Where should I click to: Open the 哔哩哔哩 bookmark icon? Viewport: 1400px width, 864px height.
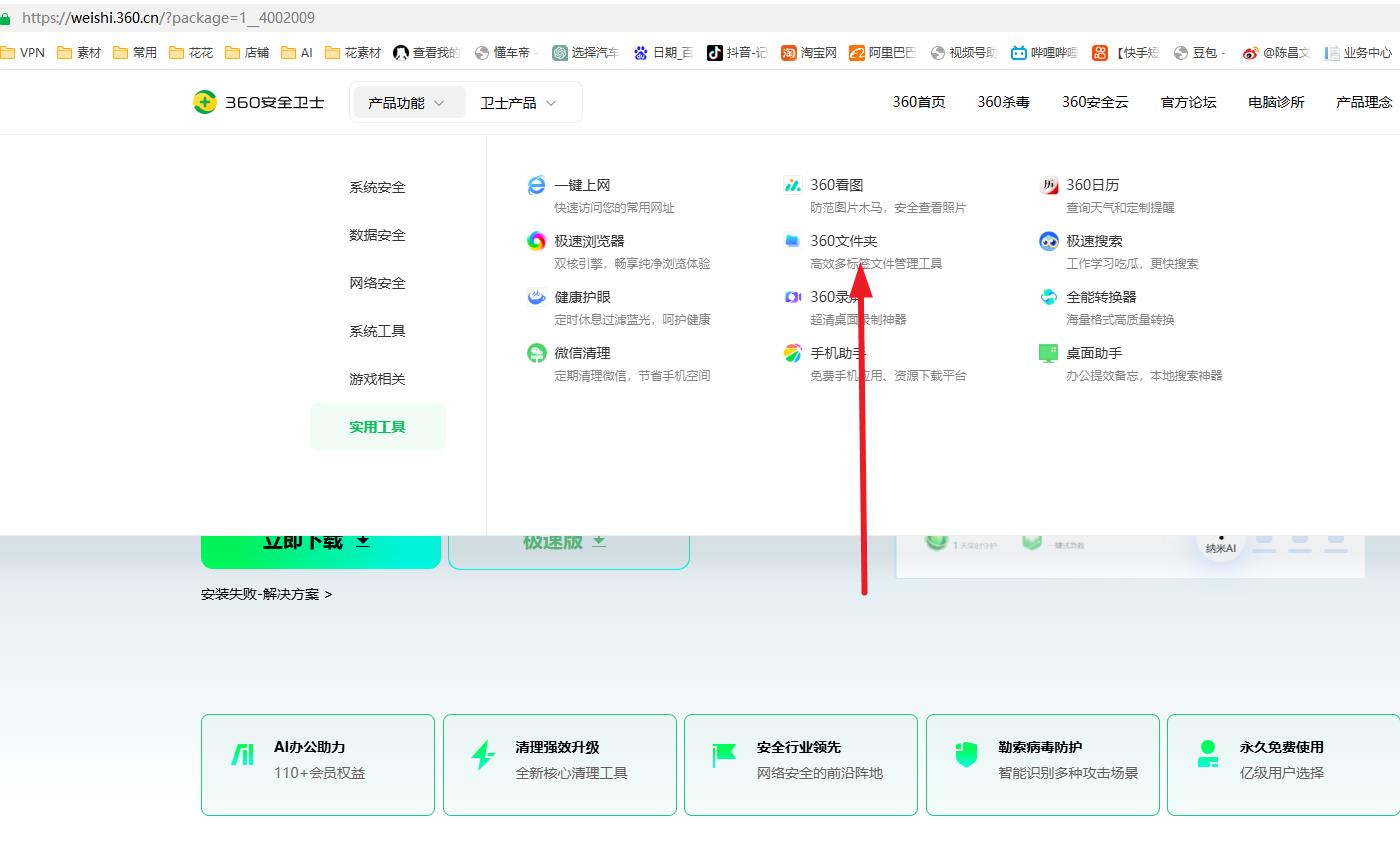click(x=1018, y=53)
